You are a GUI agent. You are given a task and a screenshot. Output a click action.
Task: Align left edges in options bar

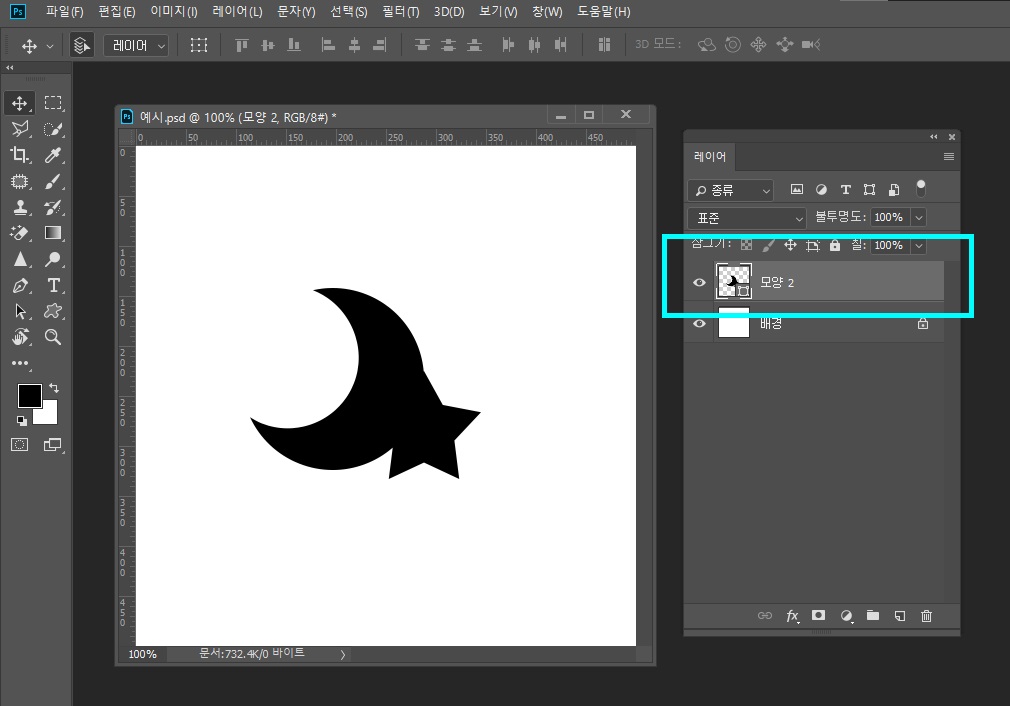click(328, 45)
